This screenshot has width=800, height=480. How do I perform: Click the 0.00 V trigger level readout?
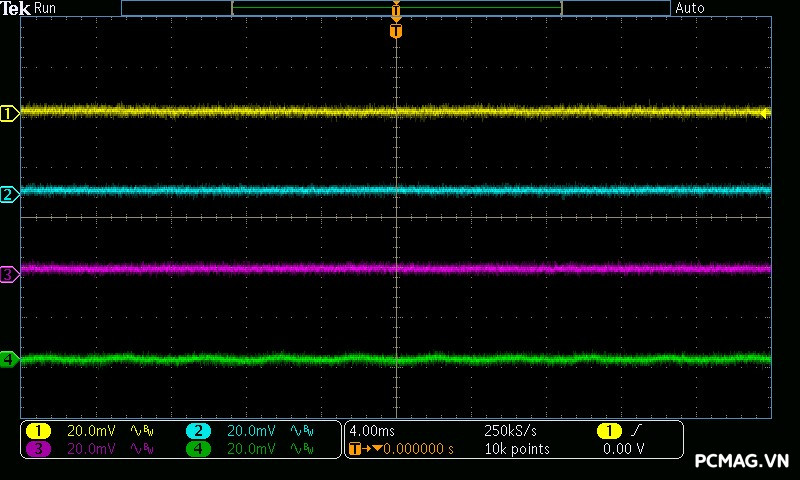[x=623, y=449]
